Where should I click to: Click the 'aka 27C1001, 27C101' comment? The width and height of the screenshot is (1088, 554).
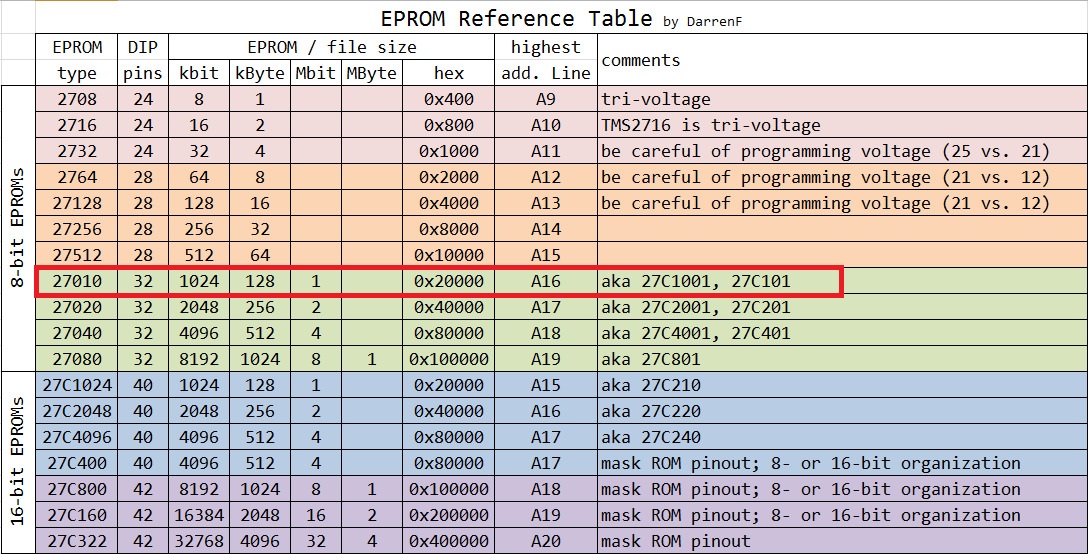695,282
